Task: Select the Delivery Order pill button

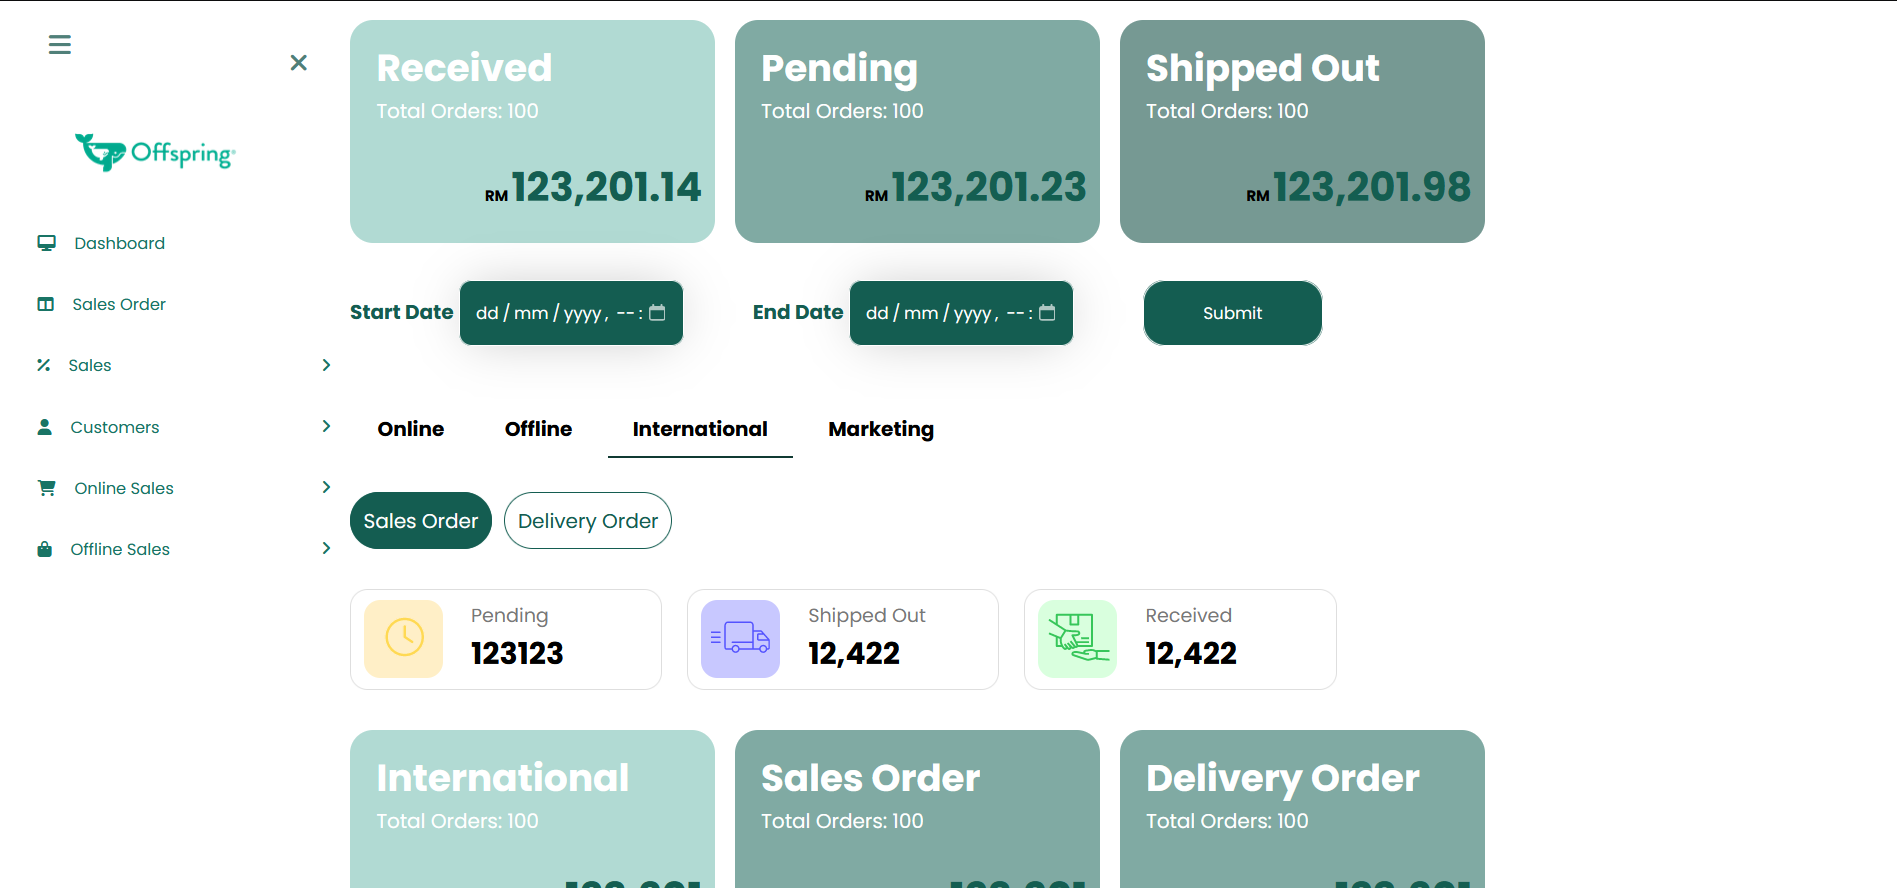Action: tap(588, 520)
